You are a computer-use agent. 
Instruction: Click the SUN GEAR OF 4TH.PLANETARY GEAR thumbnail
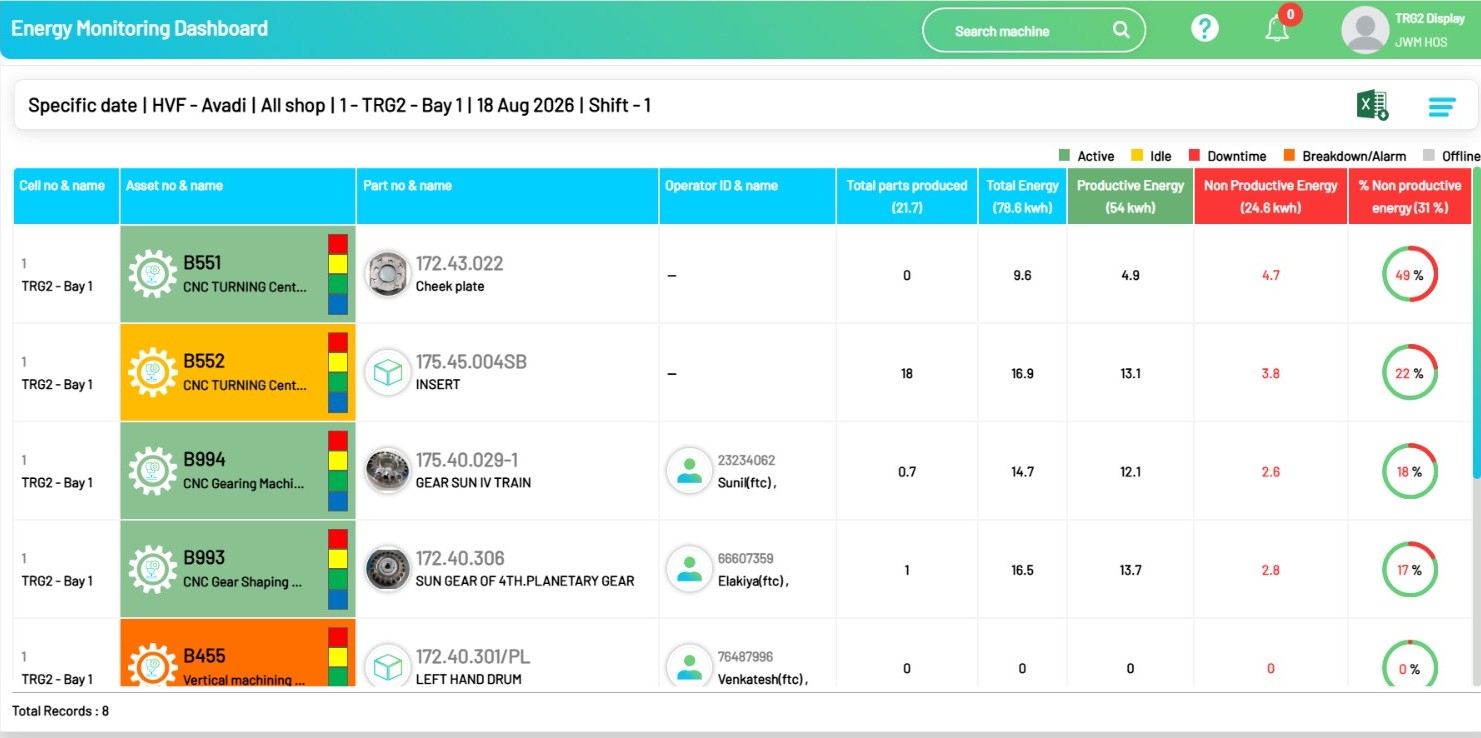387,569
